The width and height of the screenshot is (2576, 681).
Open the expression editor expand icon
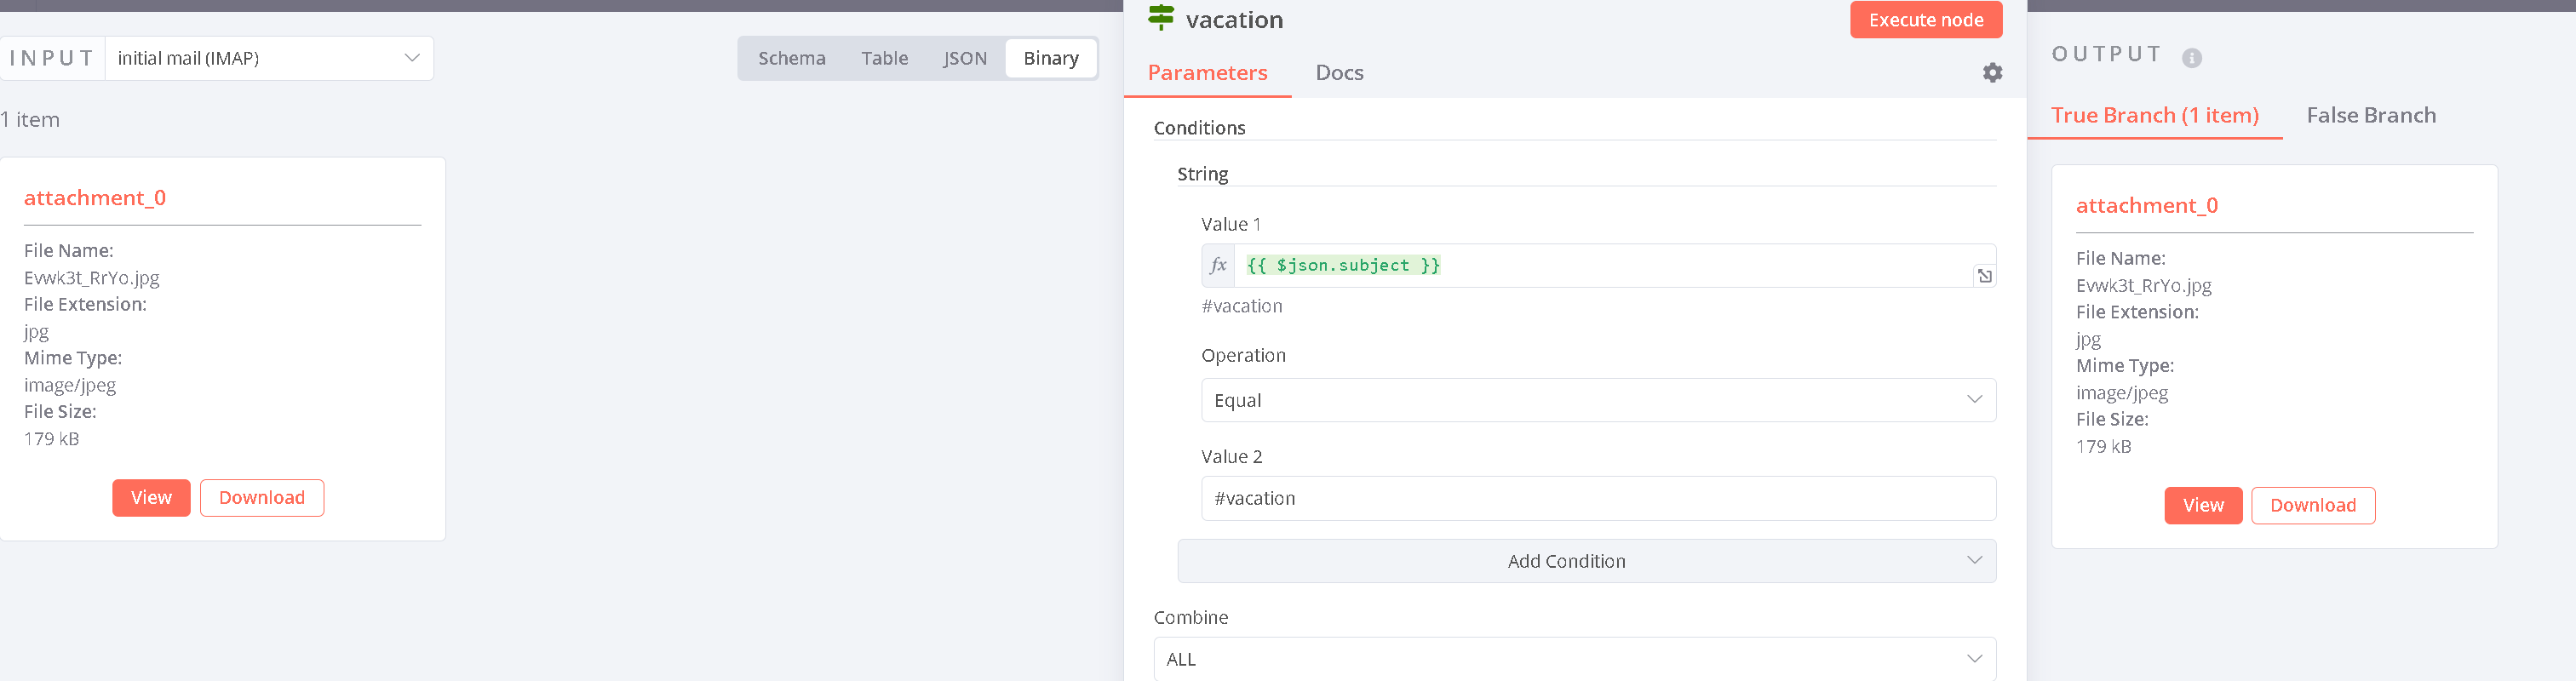(x=1984, y=276)
